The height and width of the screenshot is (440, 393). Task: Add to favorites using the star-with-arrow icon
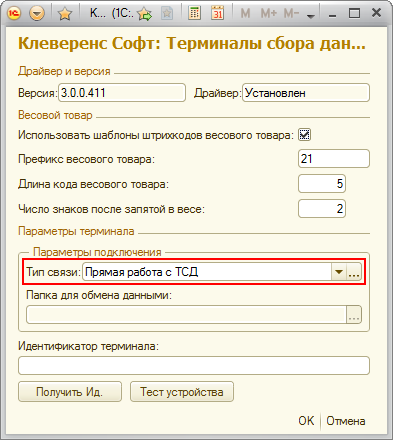145,14
